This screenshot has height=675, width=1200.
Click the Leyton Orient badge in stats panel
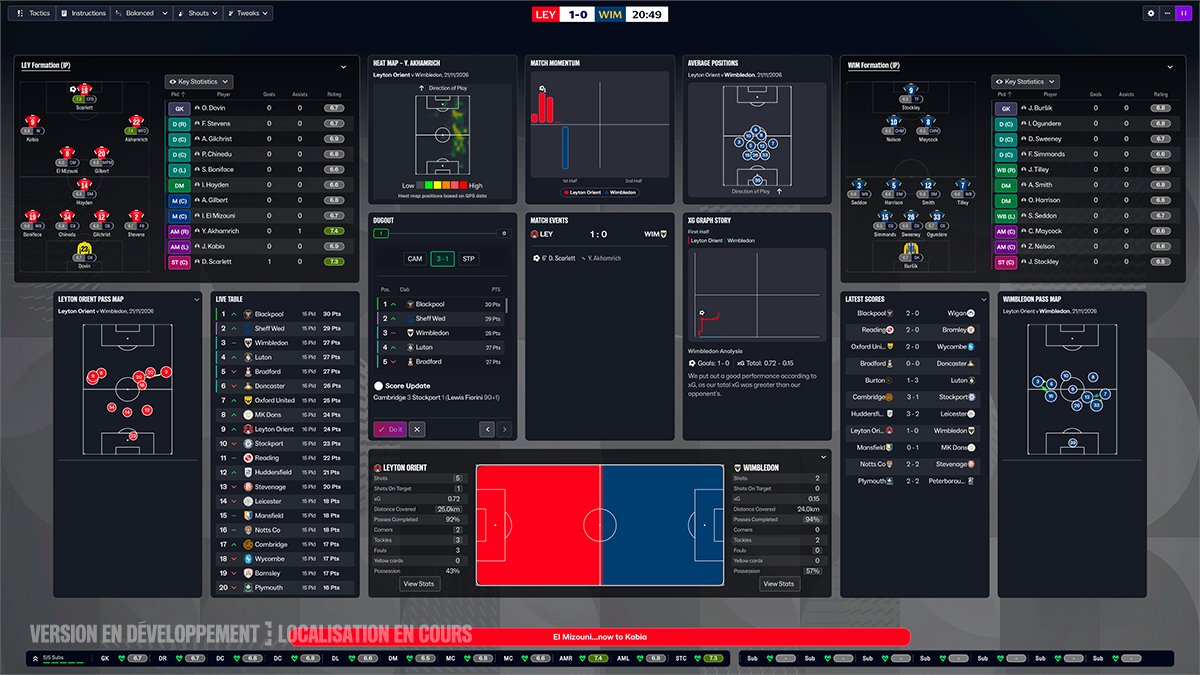pos(378,467)
